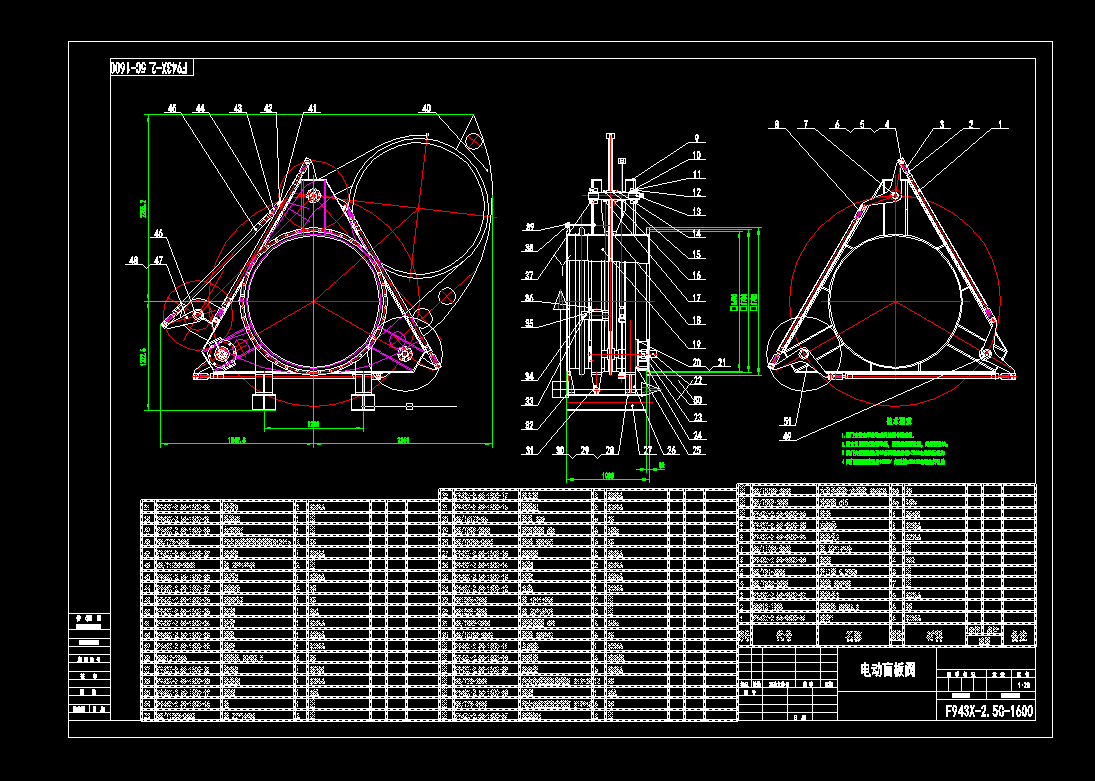Image resolution: width=1095 pixels, height=781 pixels.
Task: Click part callout number 16
Action: (697, 276)
